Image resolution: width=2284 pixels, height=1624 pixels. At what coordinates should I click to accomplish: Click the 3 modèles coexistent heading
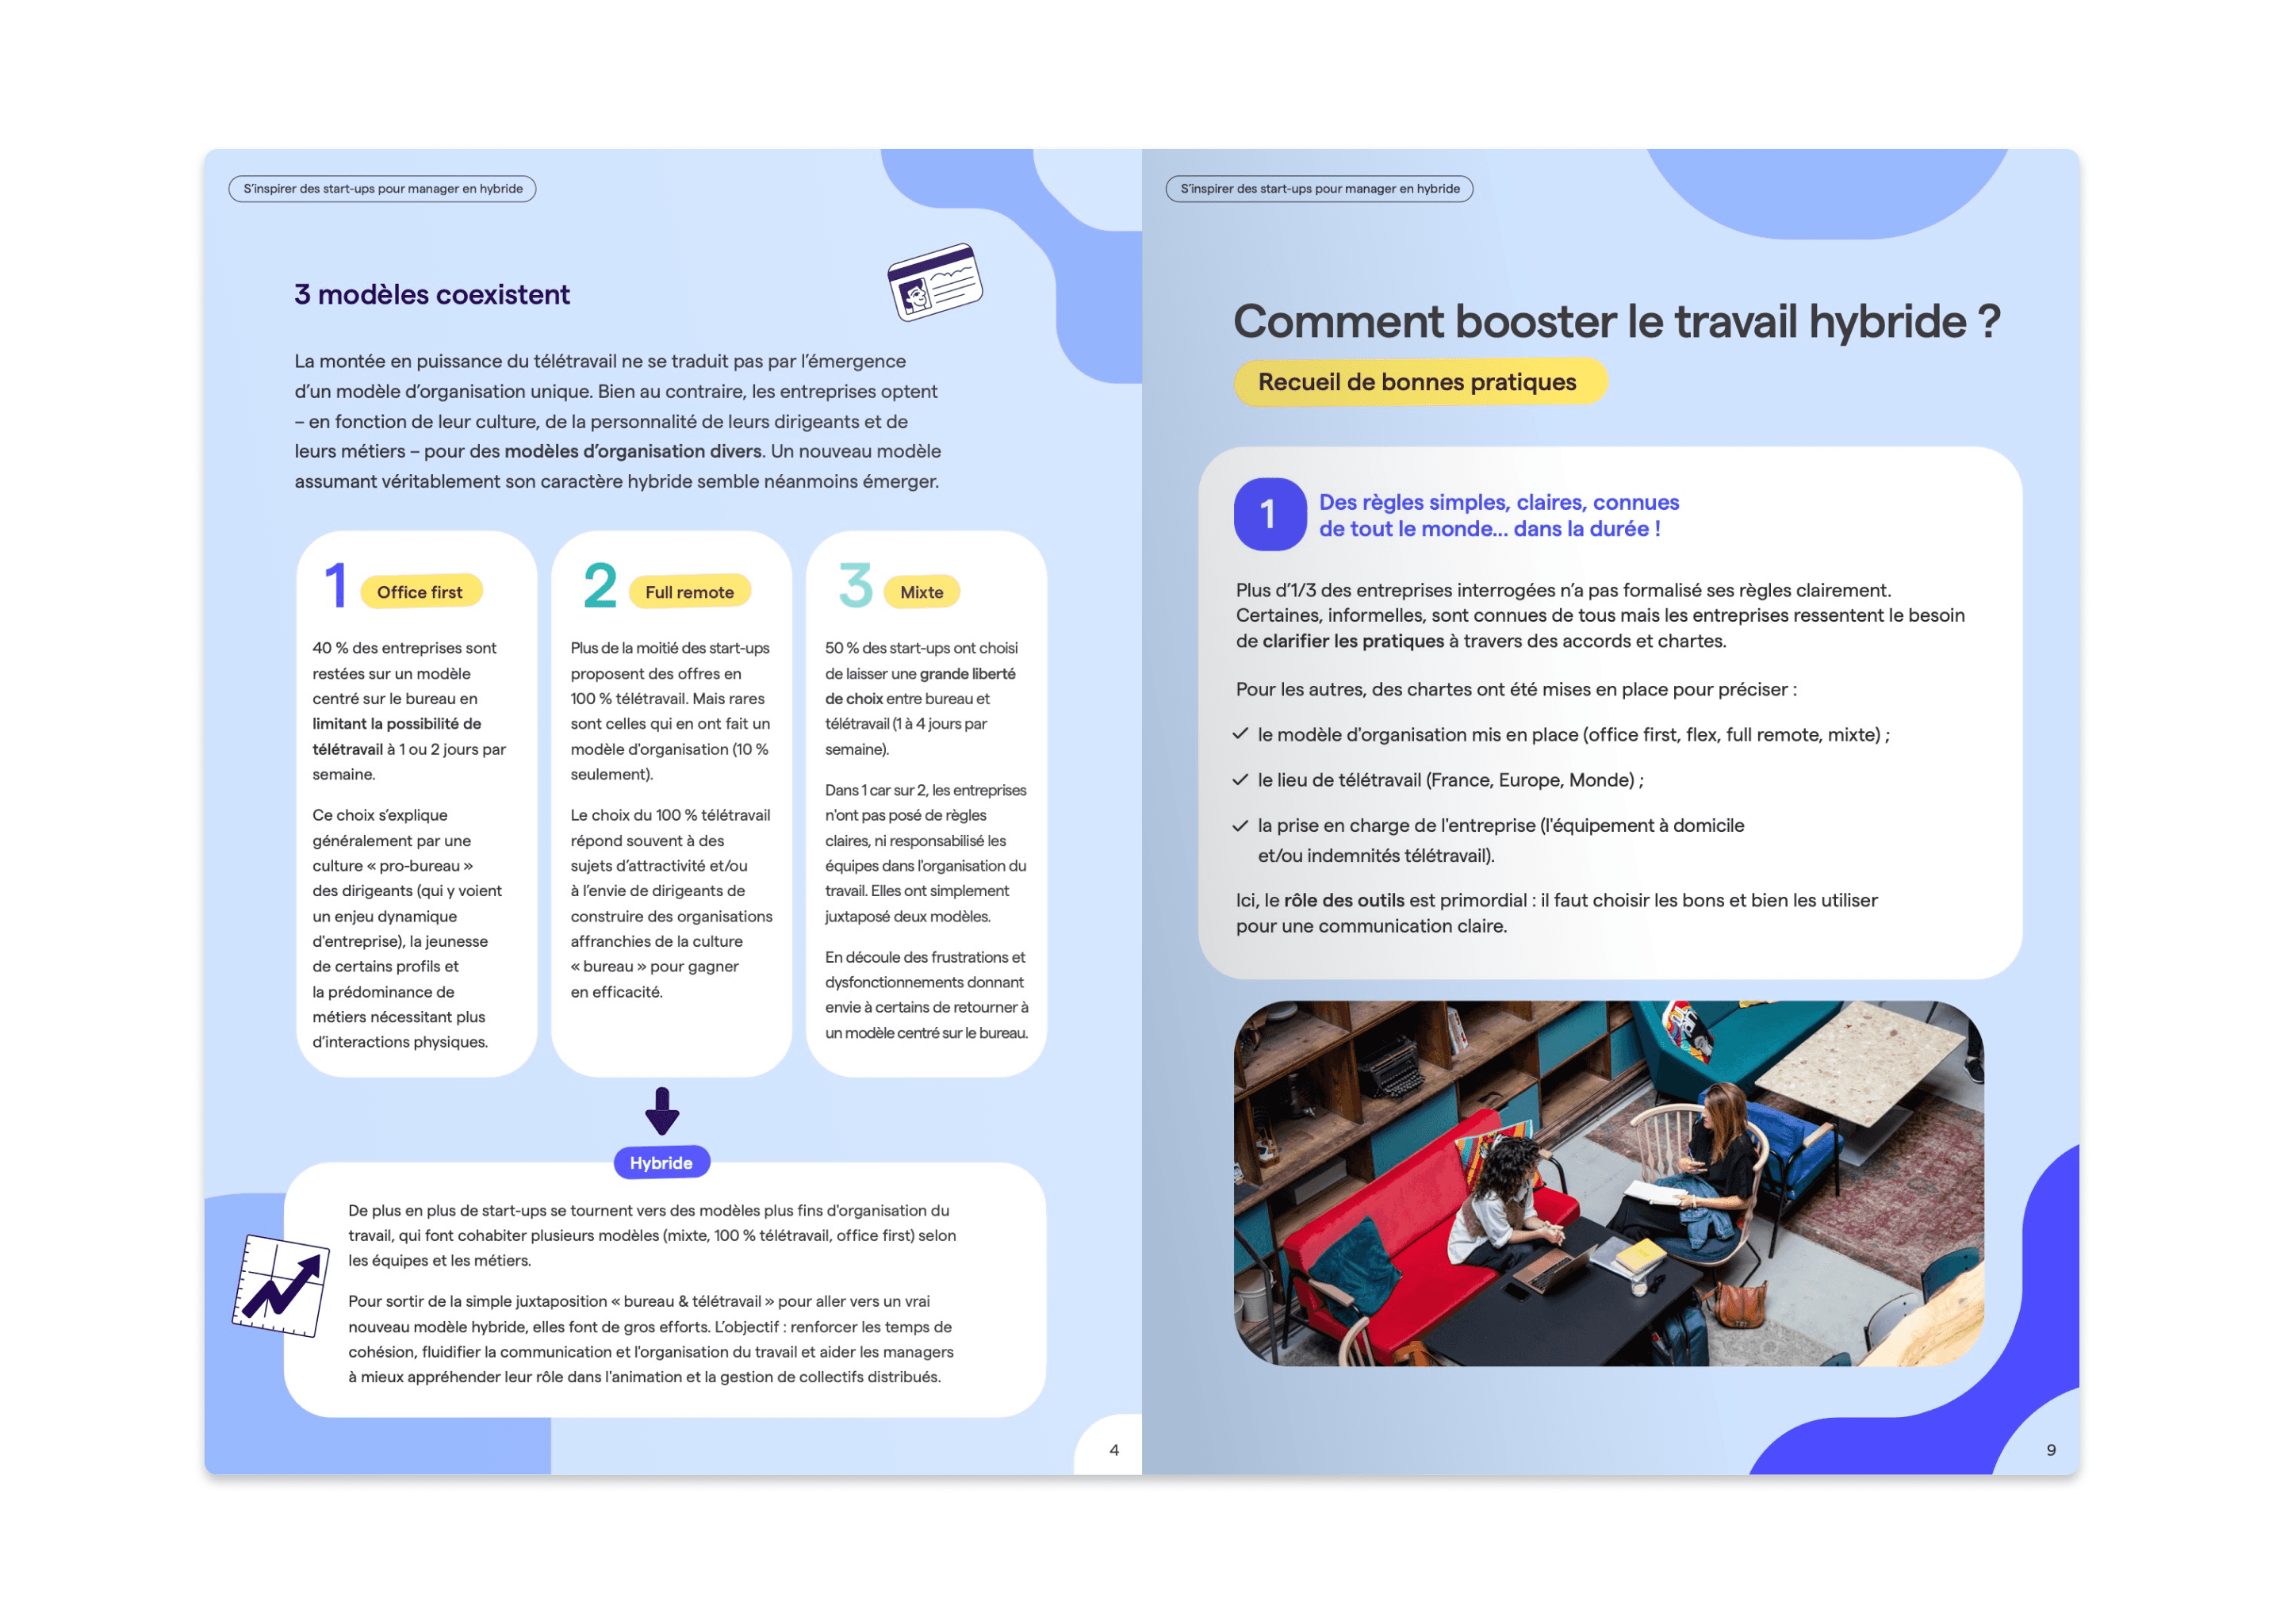pos(432,294)
